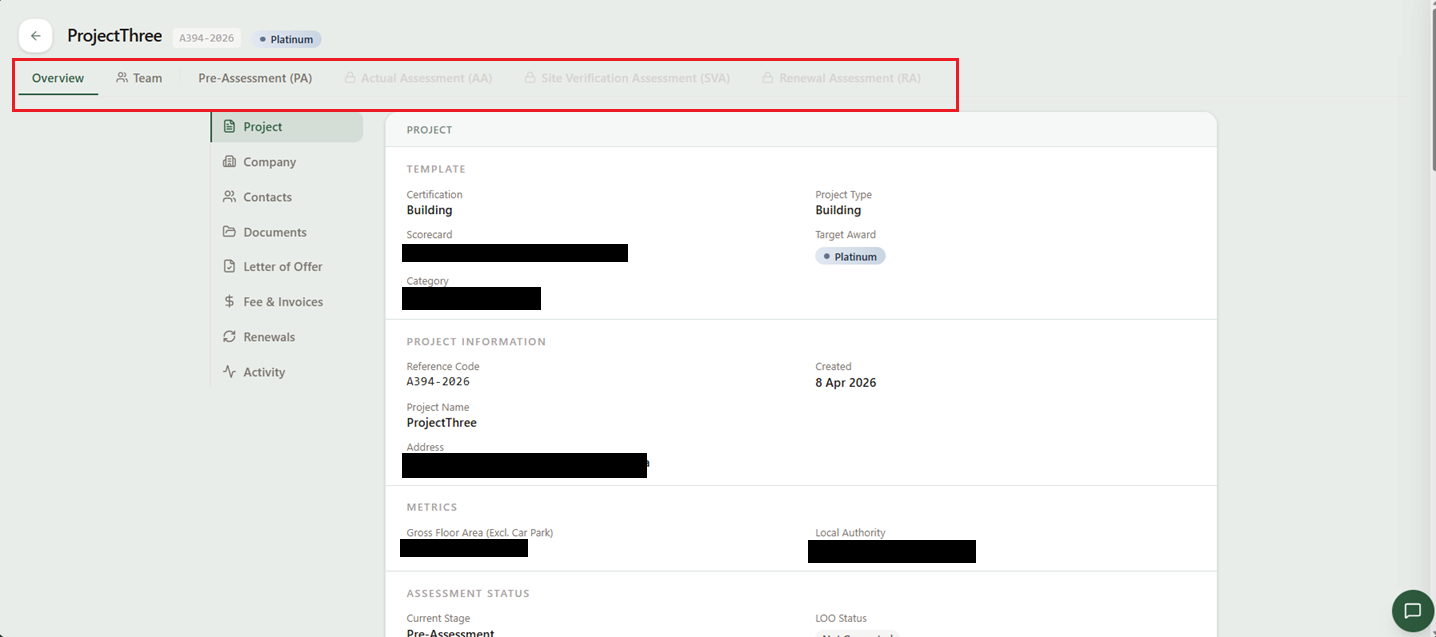The width and height of the screenshot is (1436, 637).
Task: Go to the Contacts section
Action: point(287,197)
